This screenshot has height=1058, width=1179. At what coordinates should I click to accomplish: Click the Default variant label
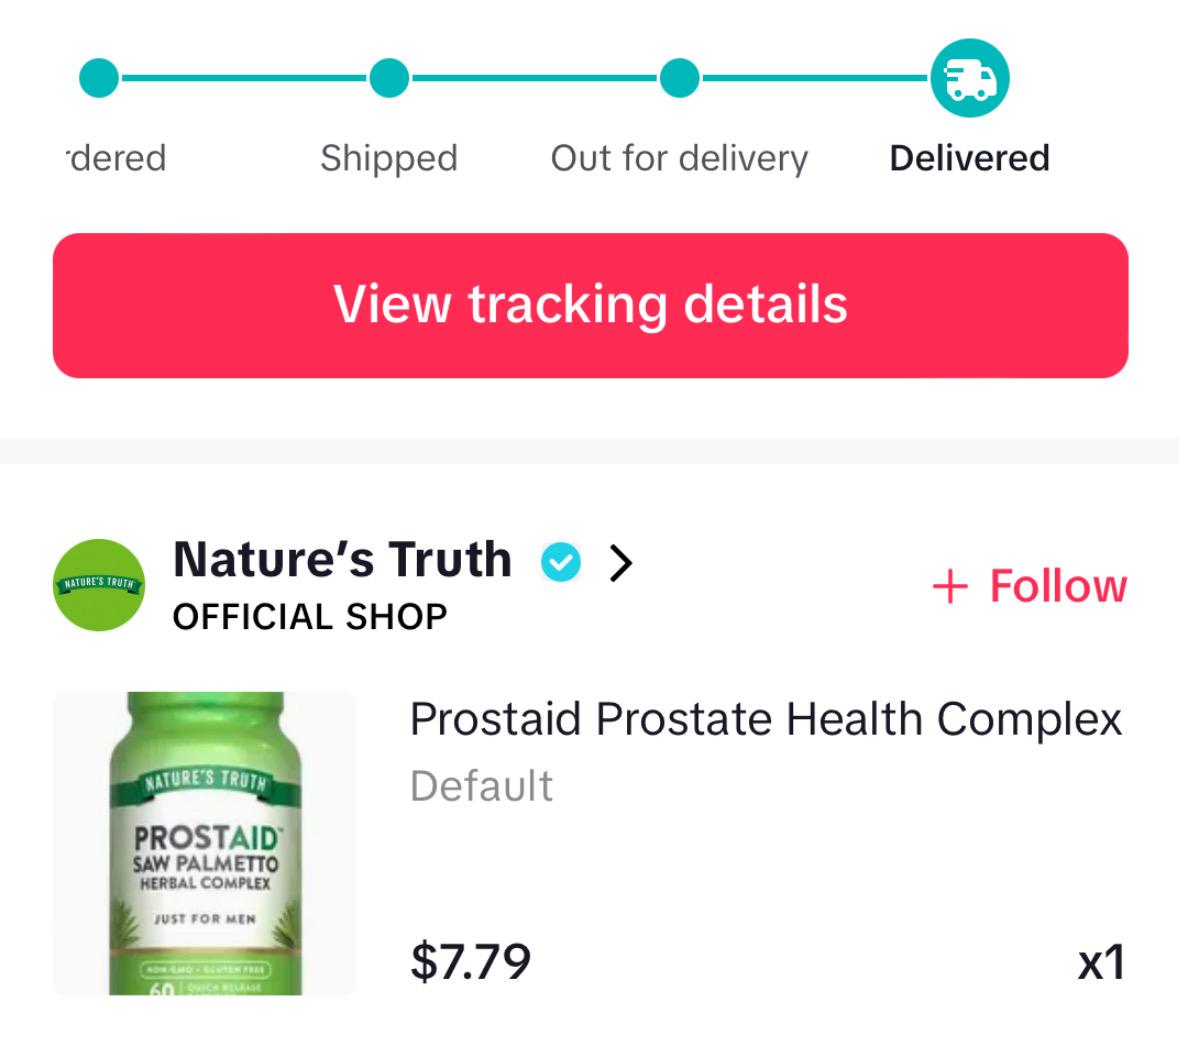(x=481, y=786)
